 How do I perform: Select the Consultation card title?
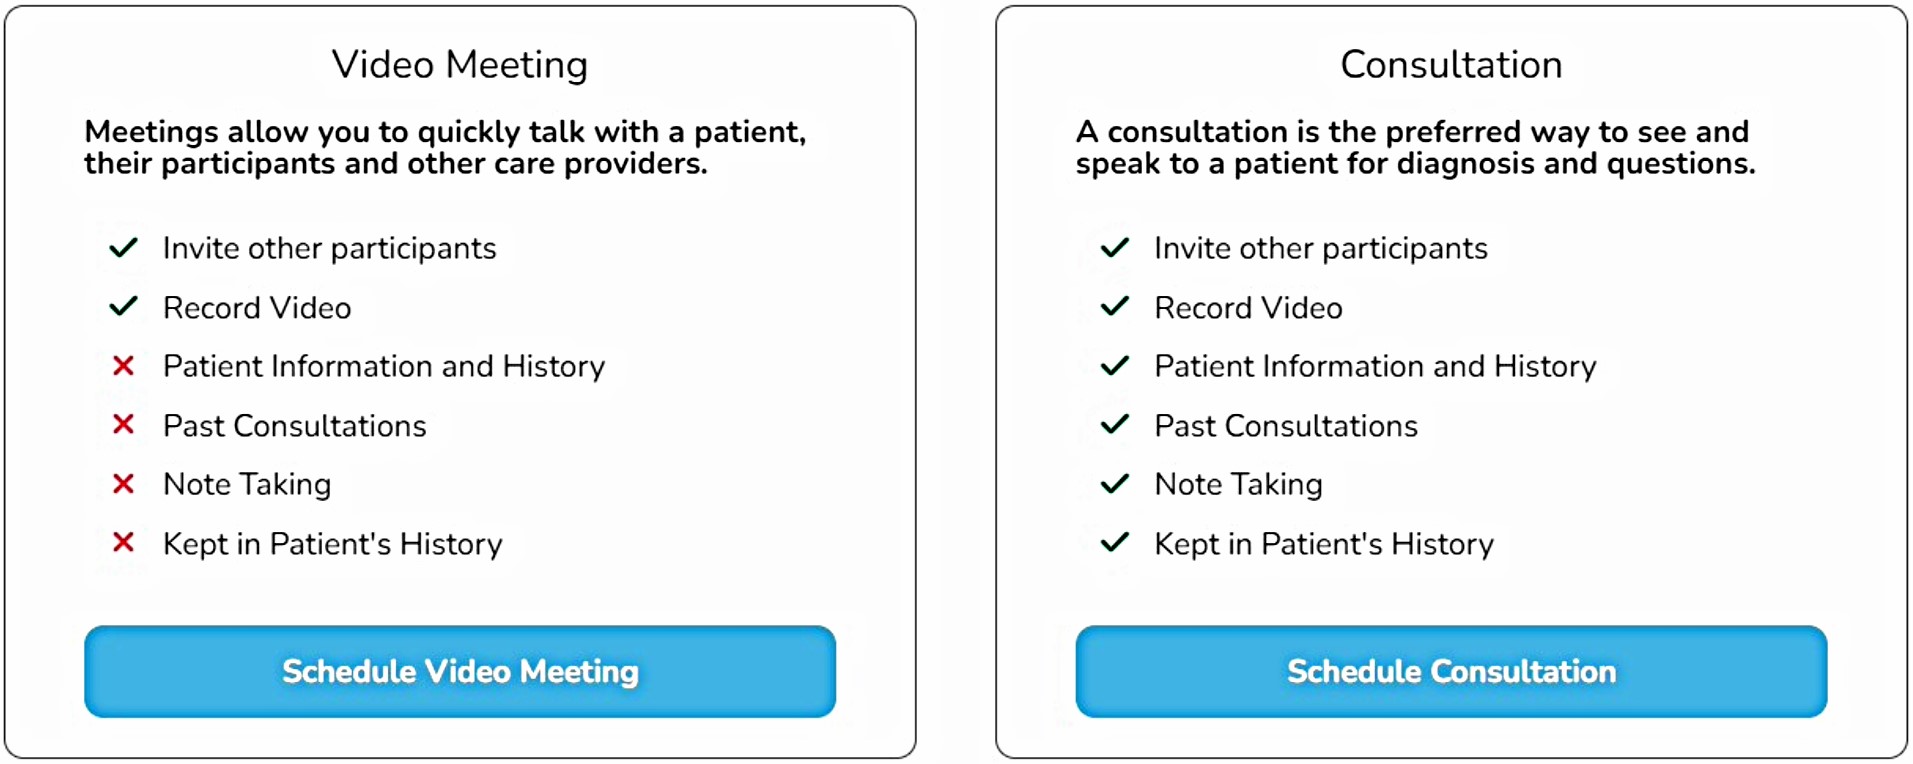tap(1451, 65)
